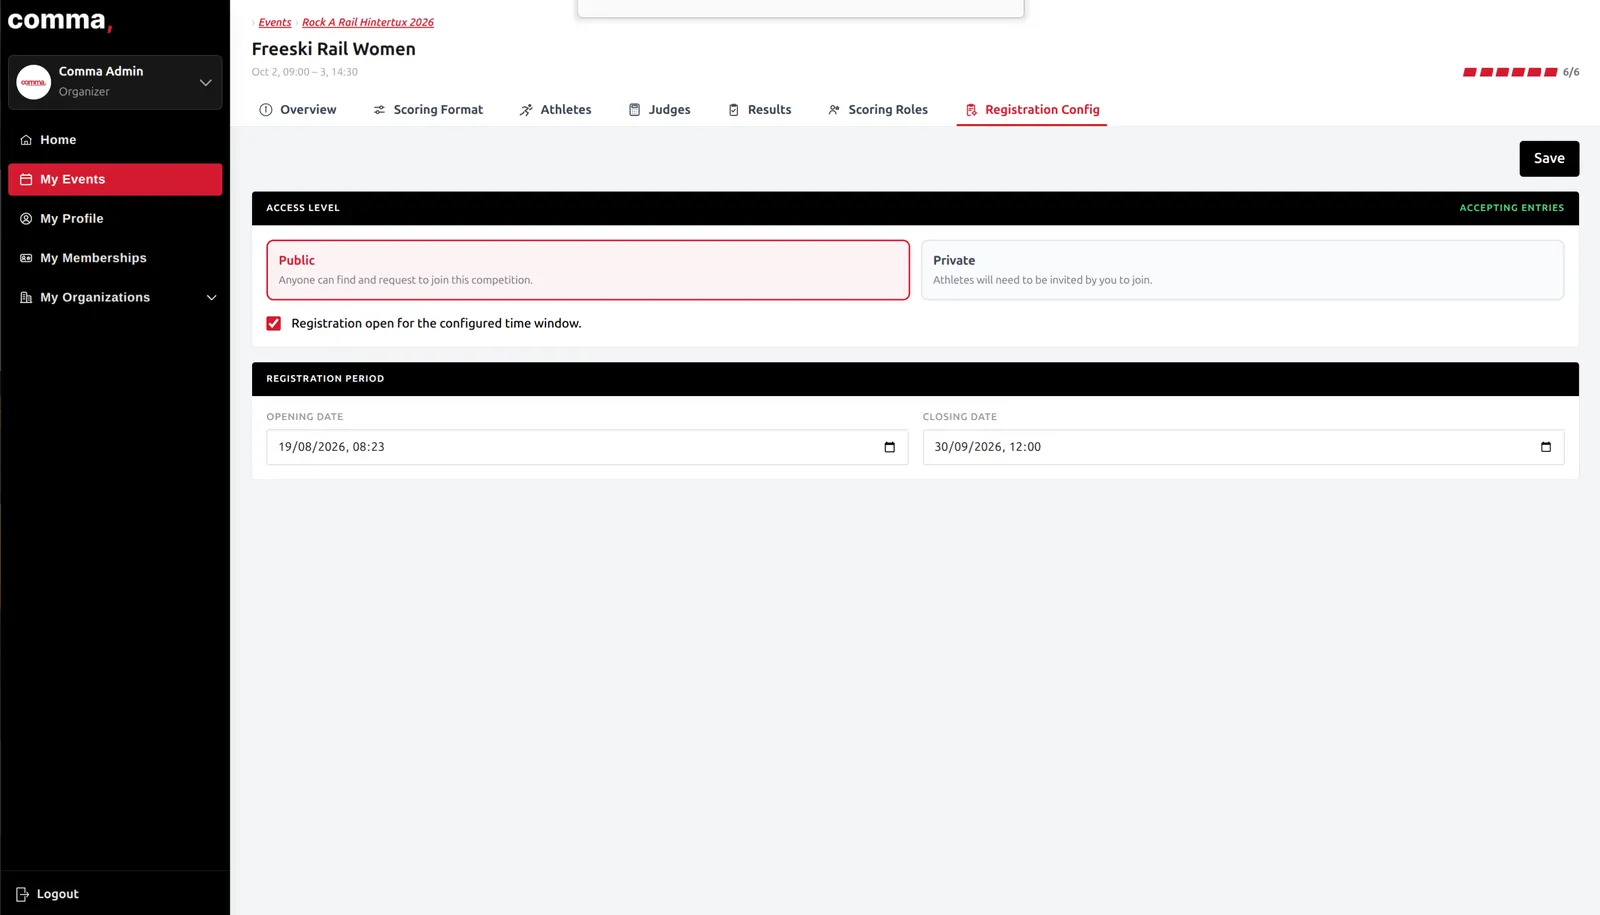This screenshot has width=1600, height=915.
Task: Open the Closing Date calendar picker
Action: 1546,447
